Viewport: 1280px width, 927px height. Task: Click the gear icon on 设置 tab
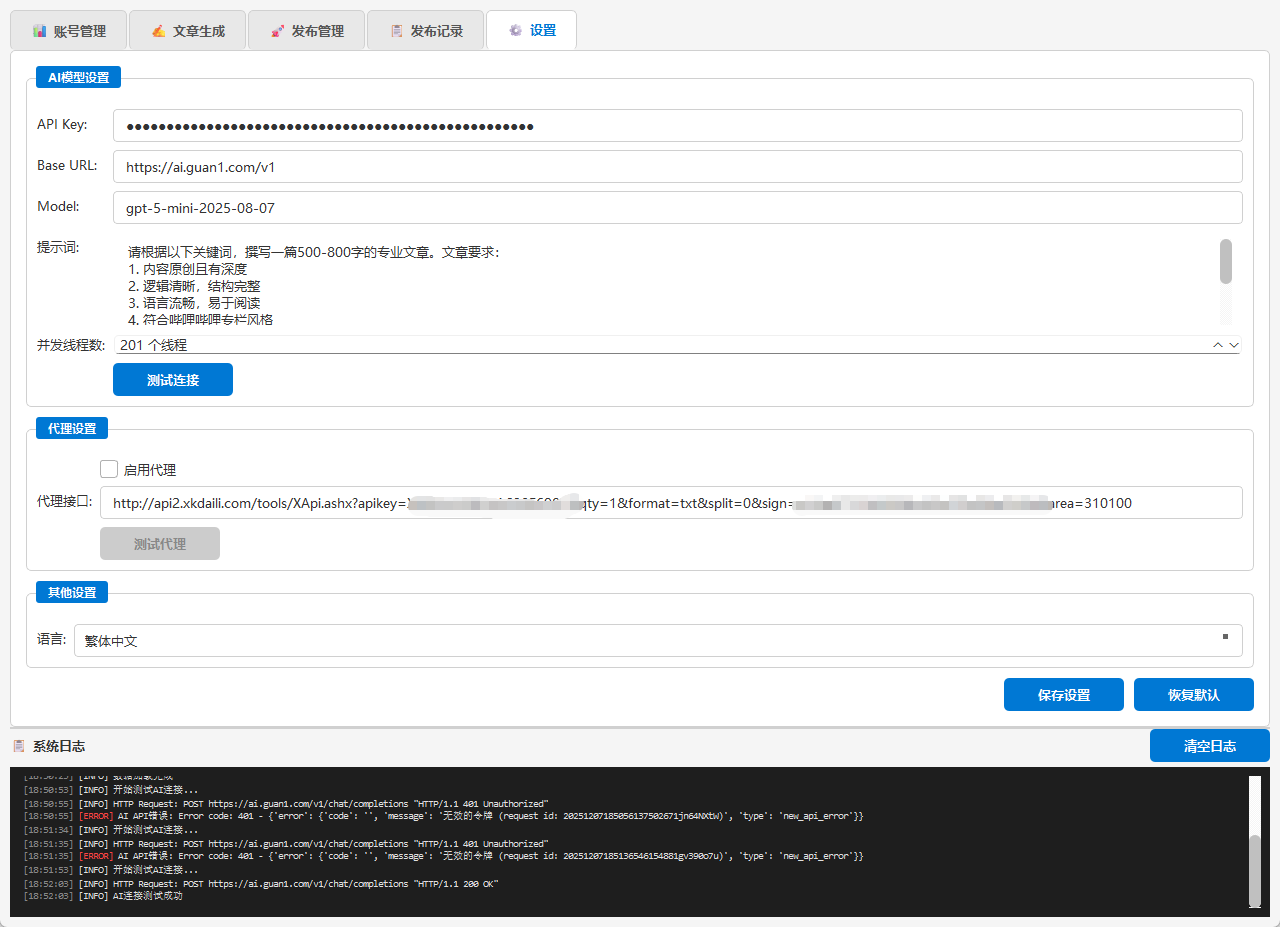pos(516,31)
